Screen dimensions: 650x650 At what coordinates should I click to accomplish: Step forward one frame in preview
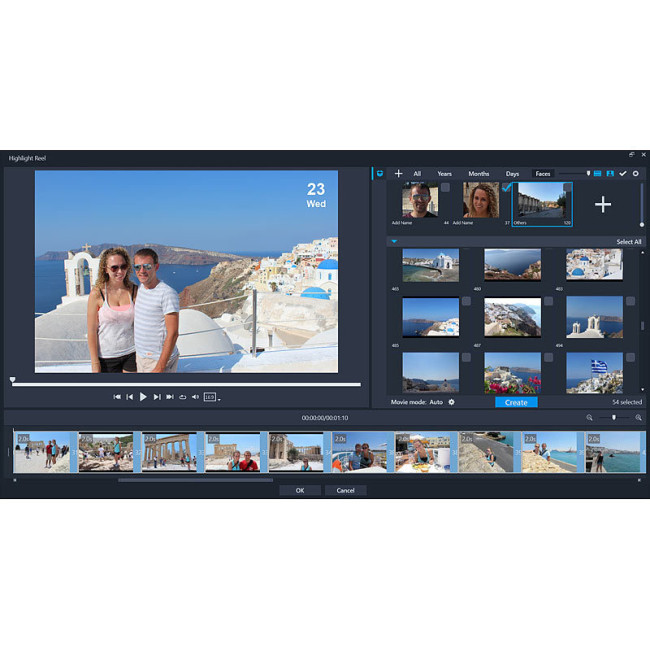pos(157,397)
